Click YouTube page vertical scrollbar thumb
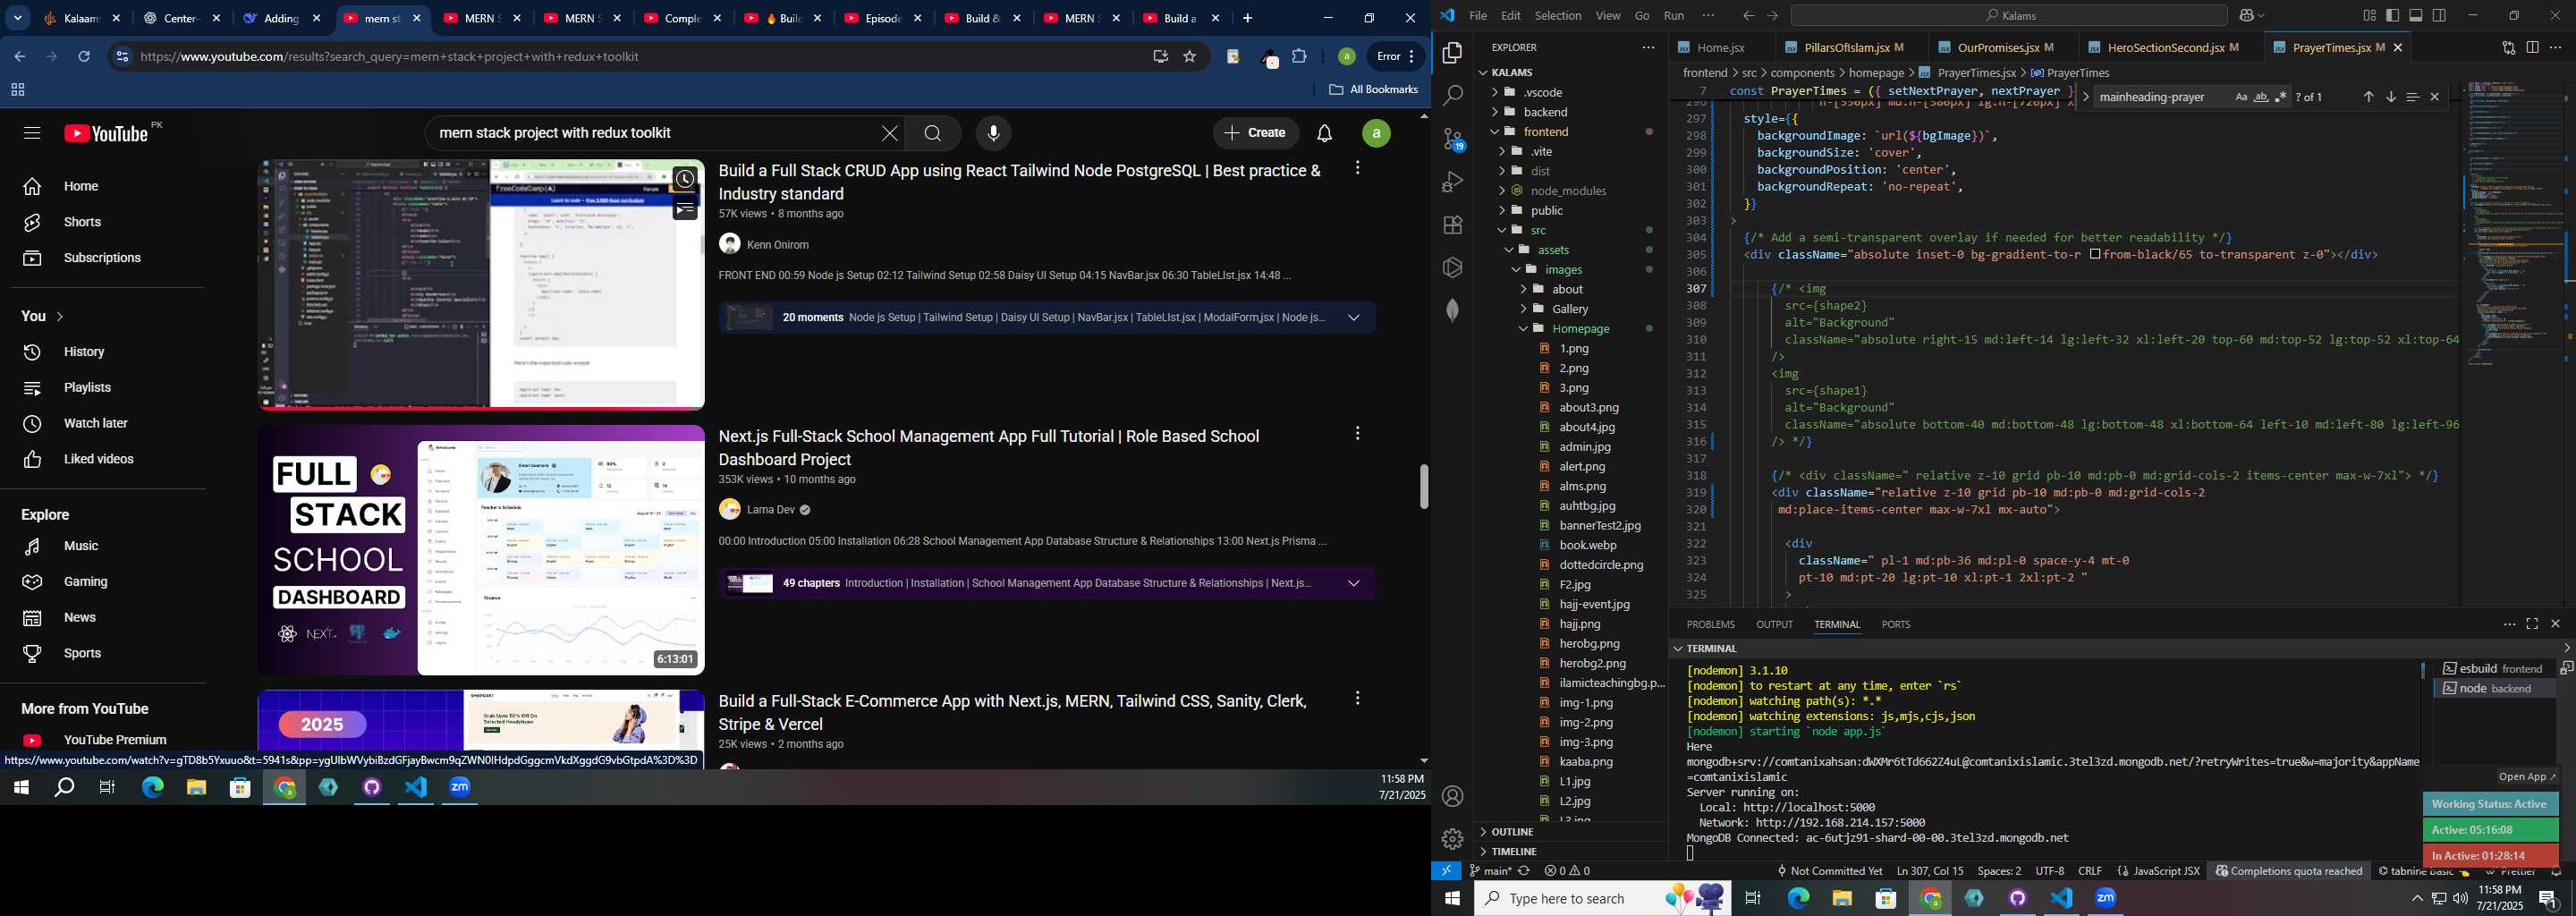The image size is (2576, 916). [1423, 487]
